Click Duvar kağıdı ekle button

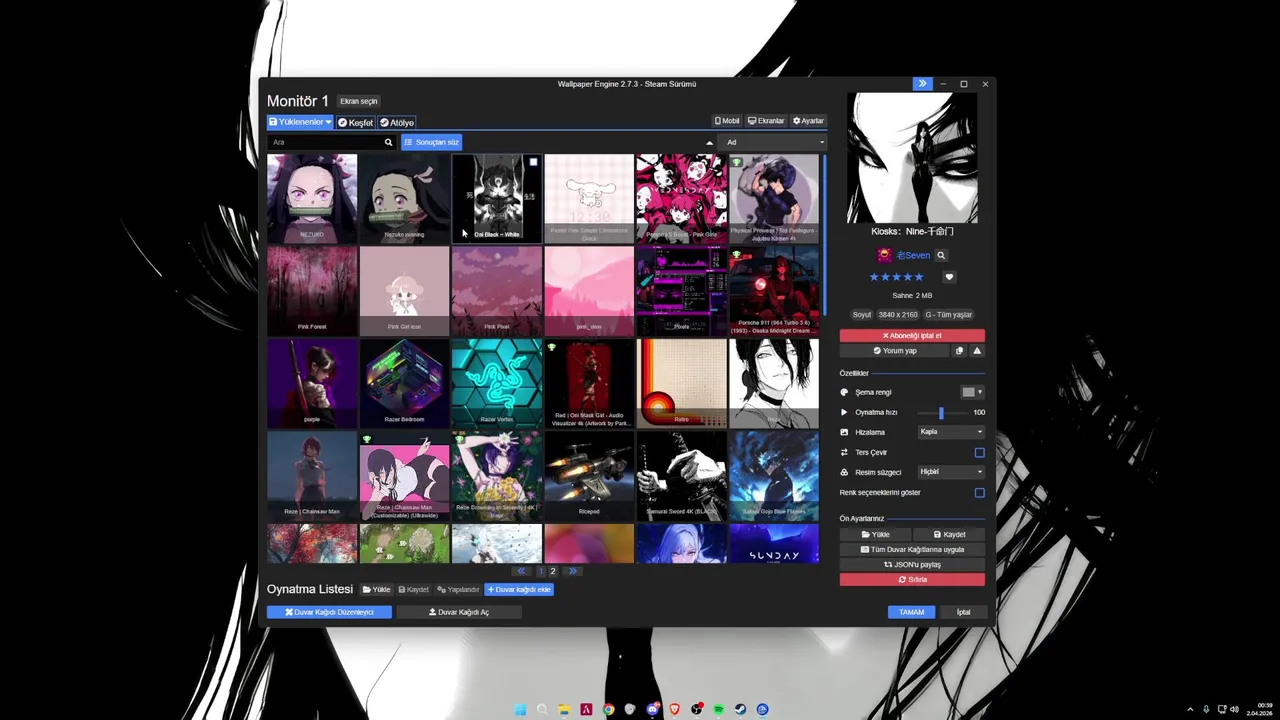(x=519, y=590)
